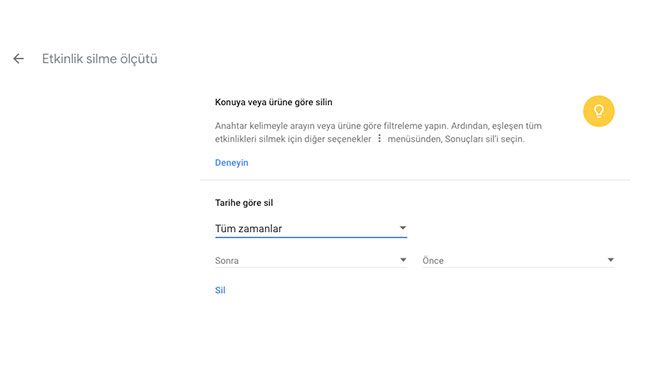Click the three-dot menu icon in the description
The height and width of the screenshot is (371, 660).
[379, 138]
